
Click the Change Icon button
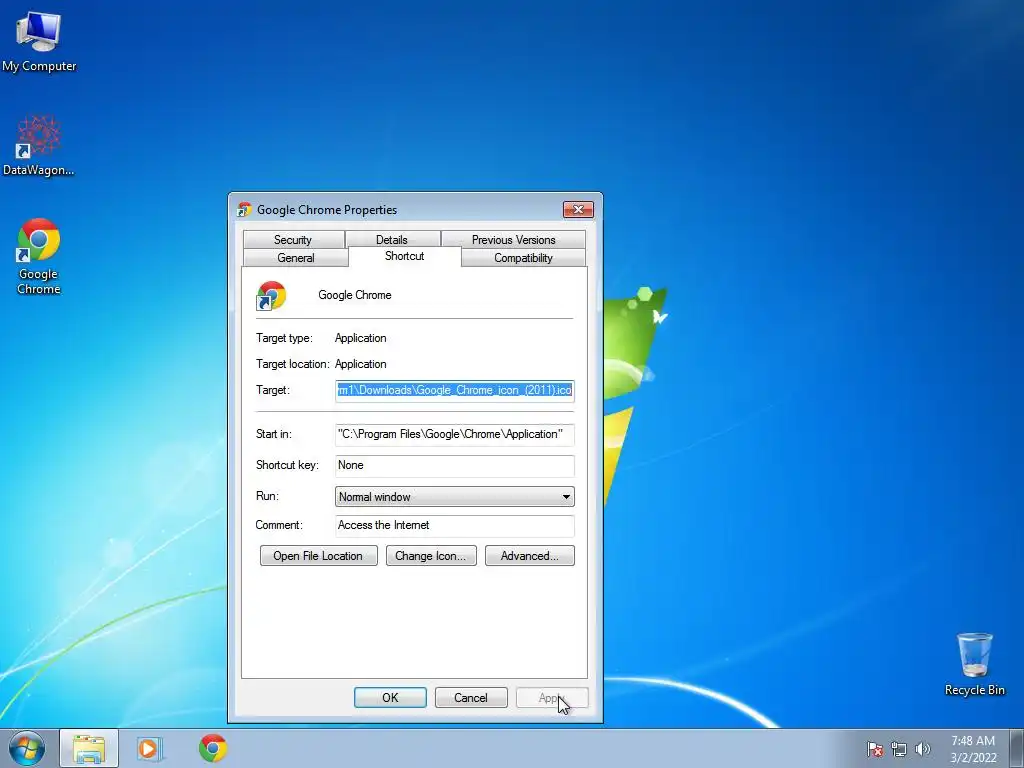coord(431,556)
